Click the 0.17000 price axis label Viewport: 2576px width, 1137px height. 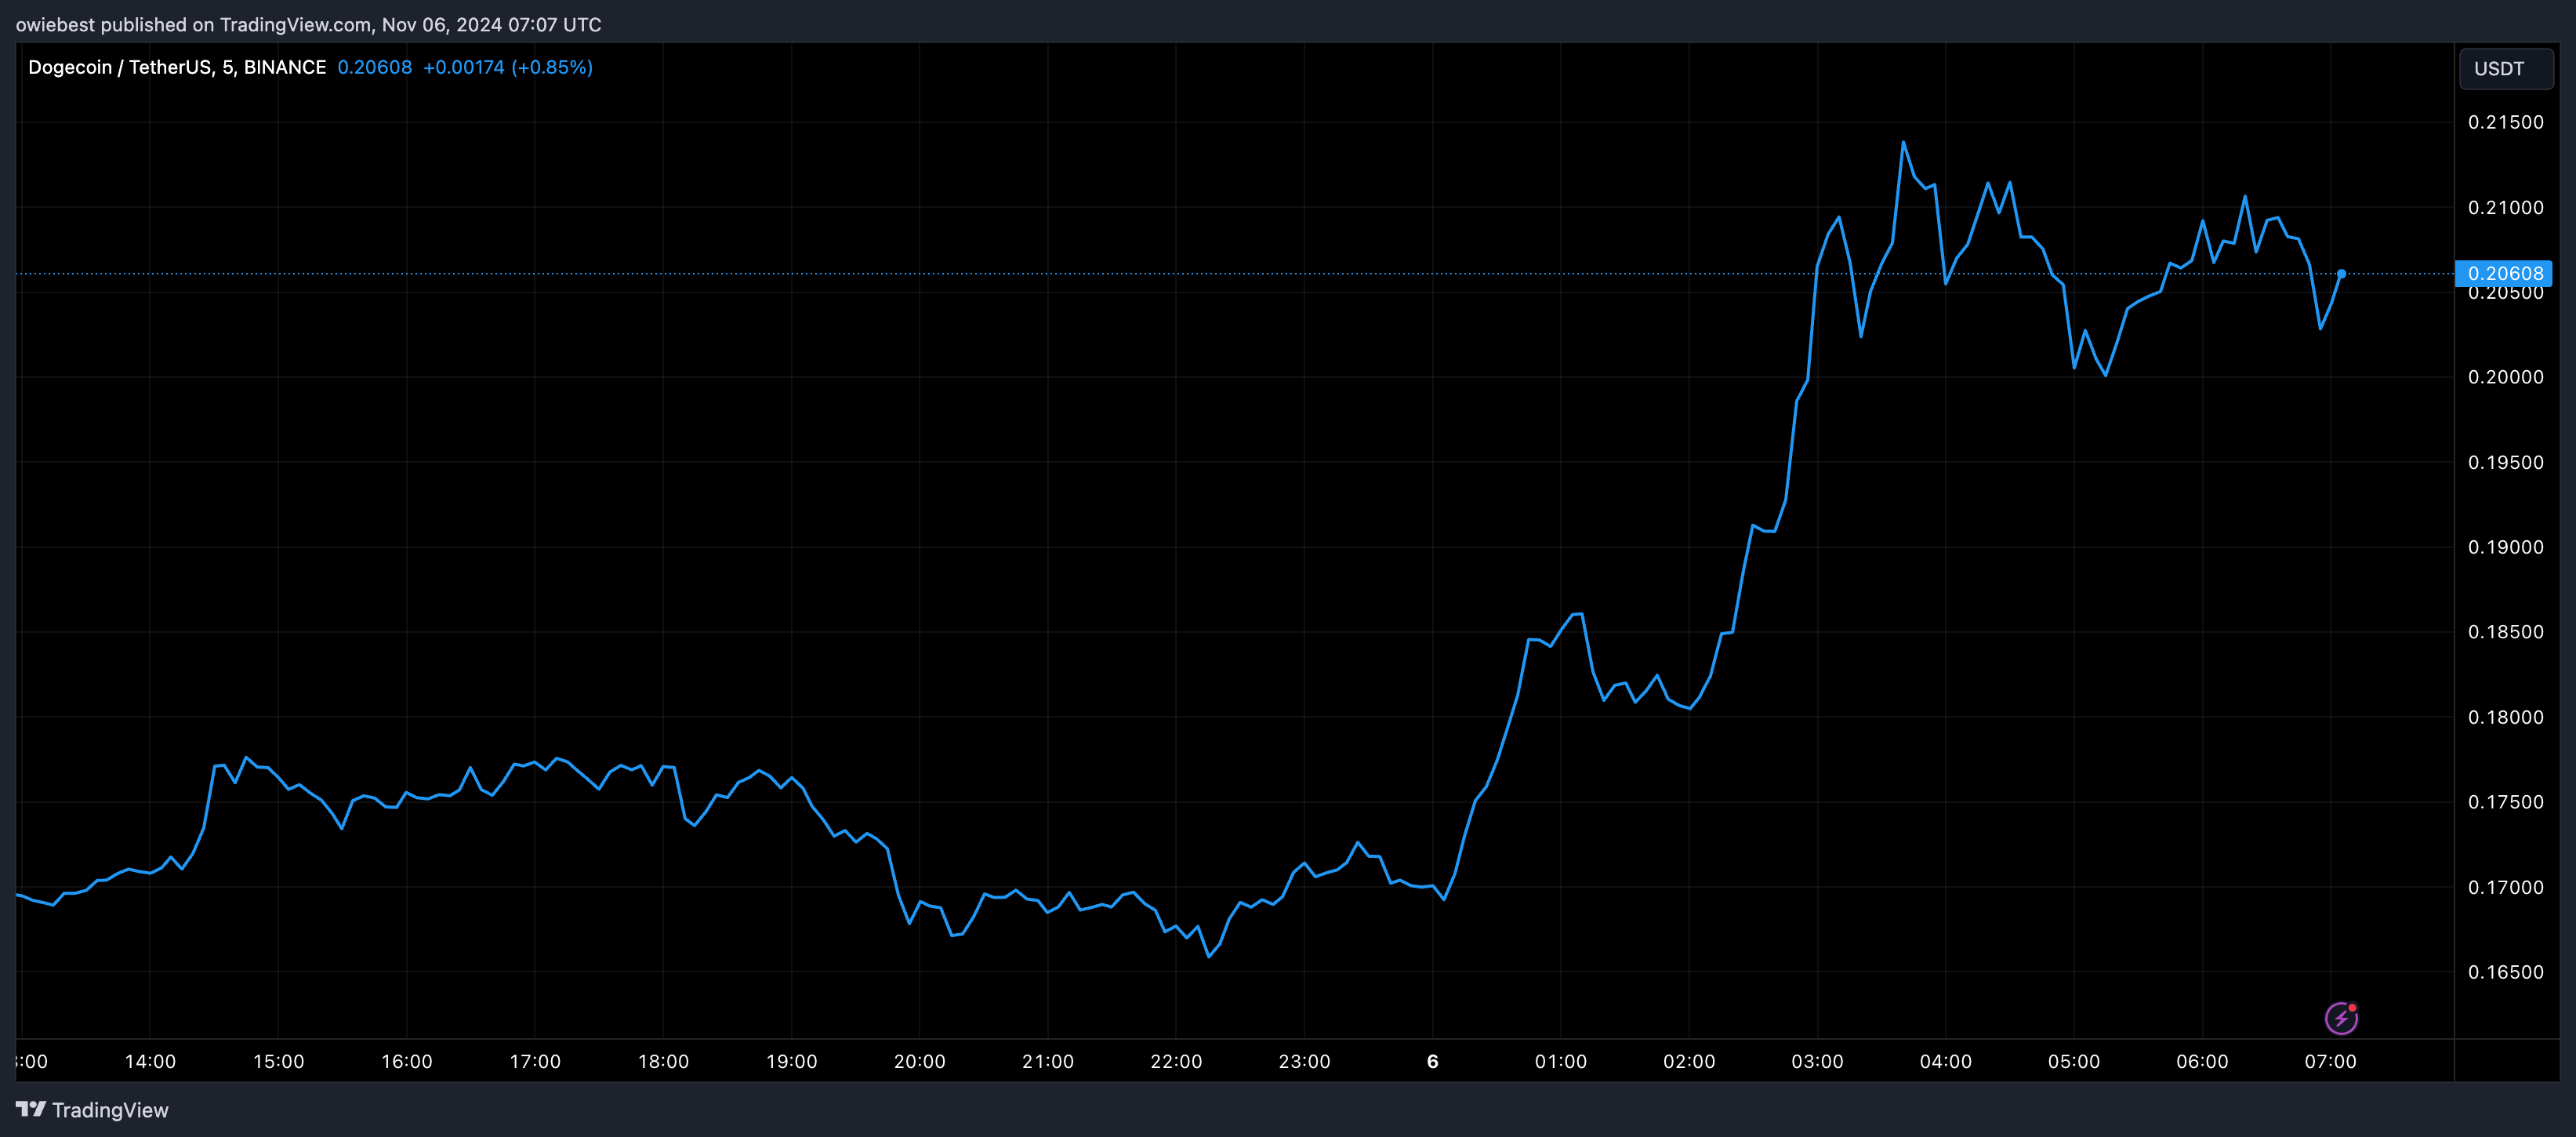[x=2505, y=887]
